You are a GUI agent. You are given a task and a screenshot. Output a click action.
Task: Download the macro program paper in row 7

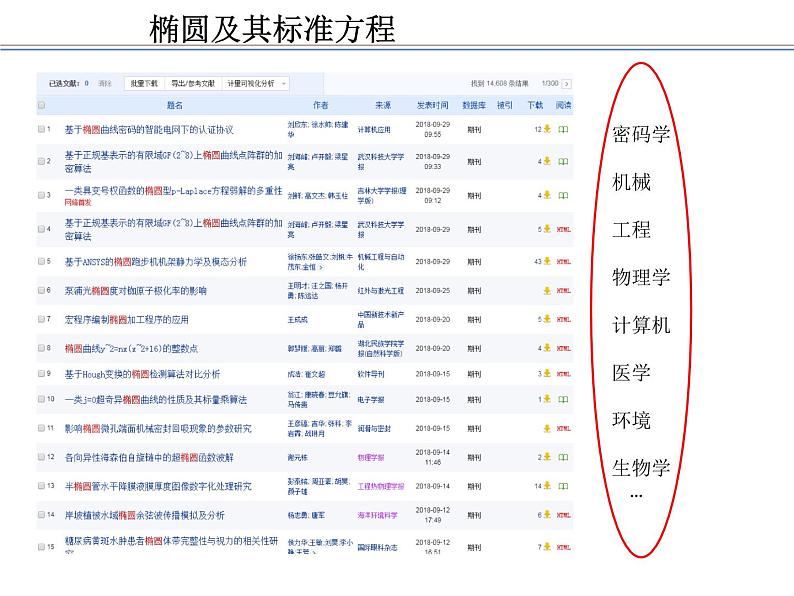tap(547, 319)
